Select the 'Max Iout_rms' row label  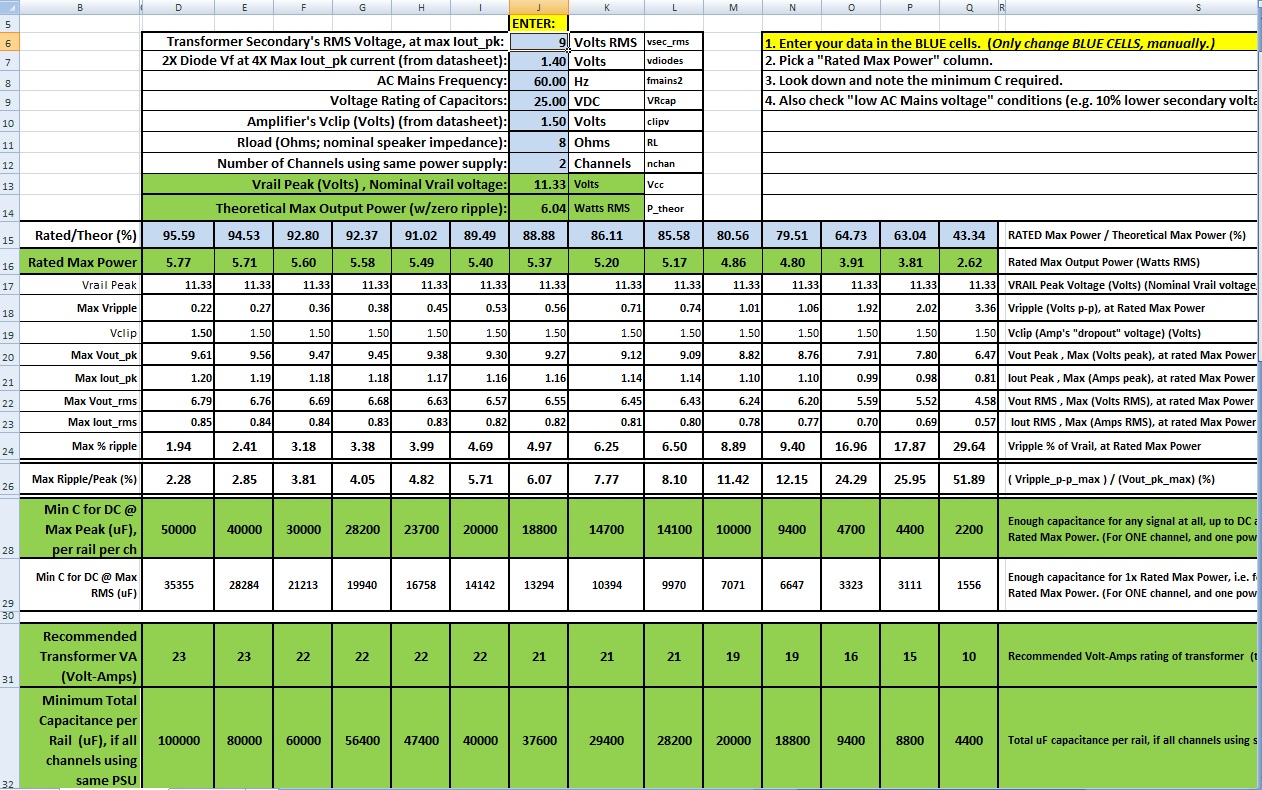click(x=80, y=422)
